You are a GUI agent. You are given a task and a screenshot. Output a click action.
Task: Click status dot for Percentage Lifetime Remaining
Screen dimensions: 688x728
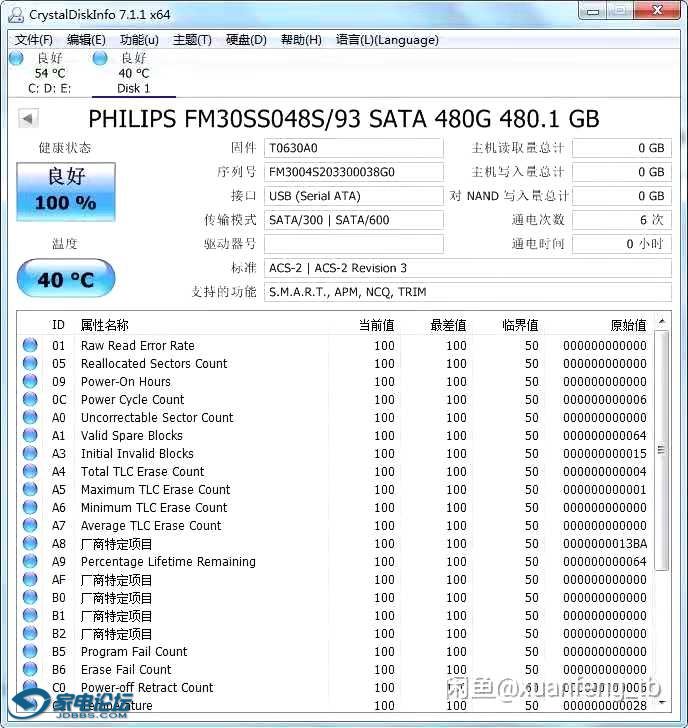30,561
